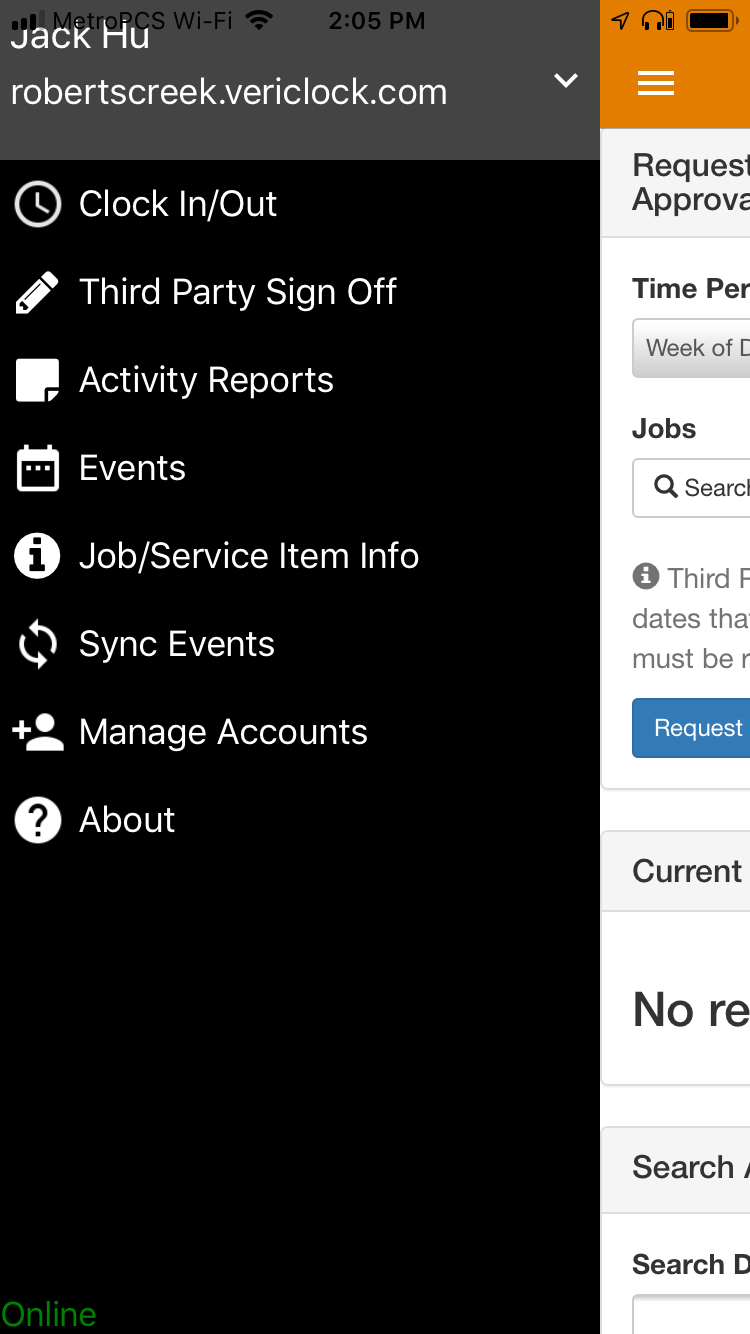Open the About menu entry

(127, 820)
